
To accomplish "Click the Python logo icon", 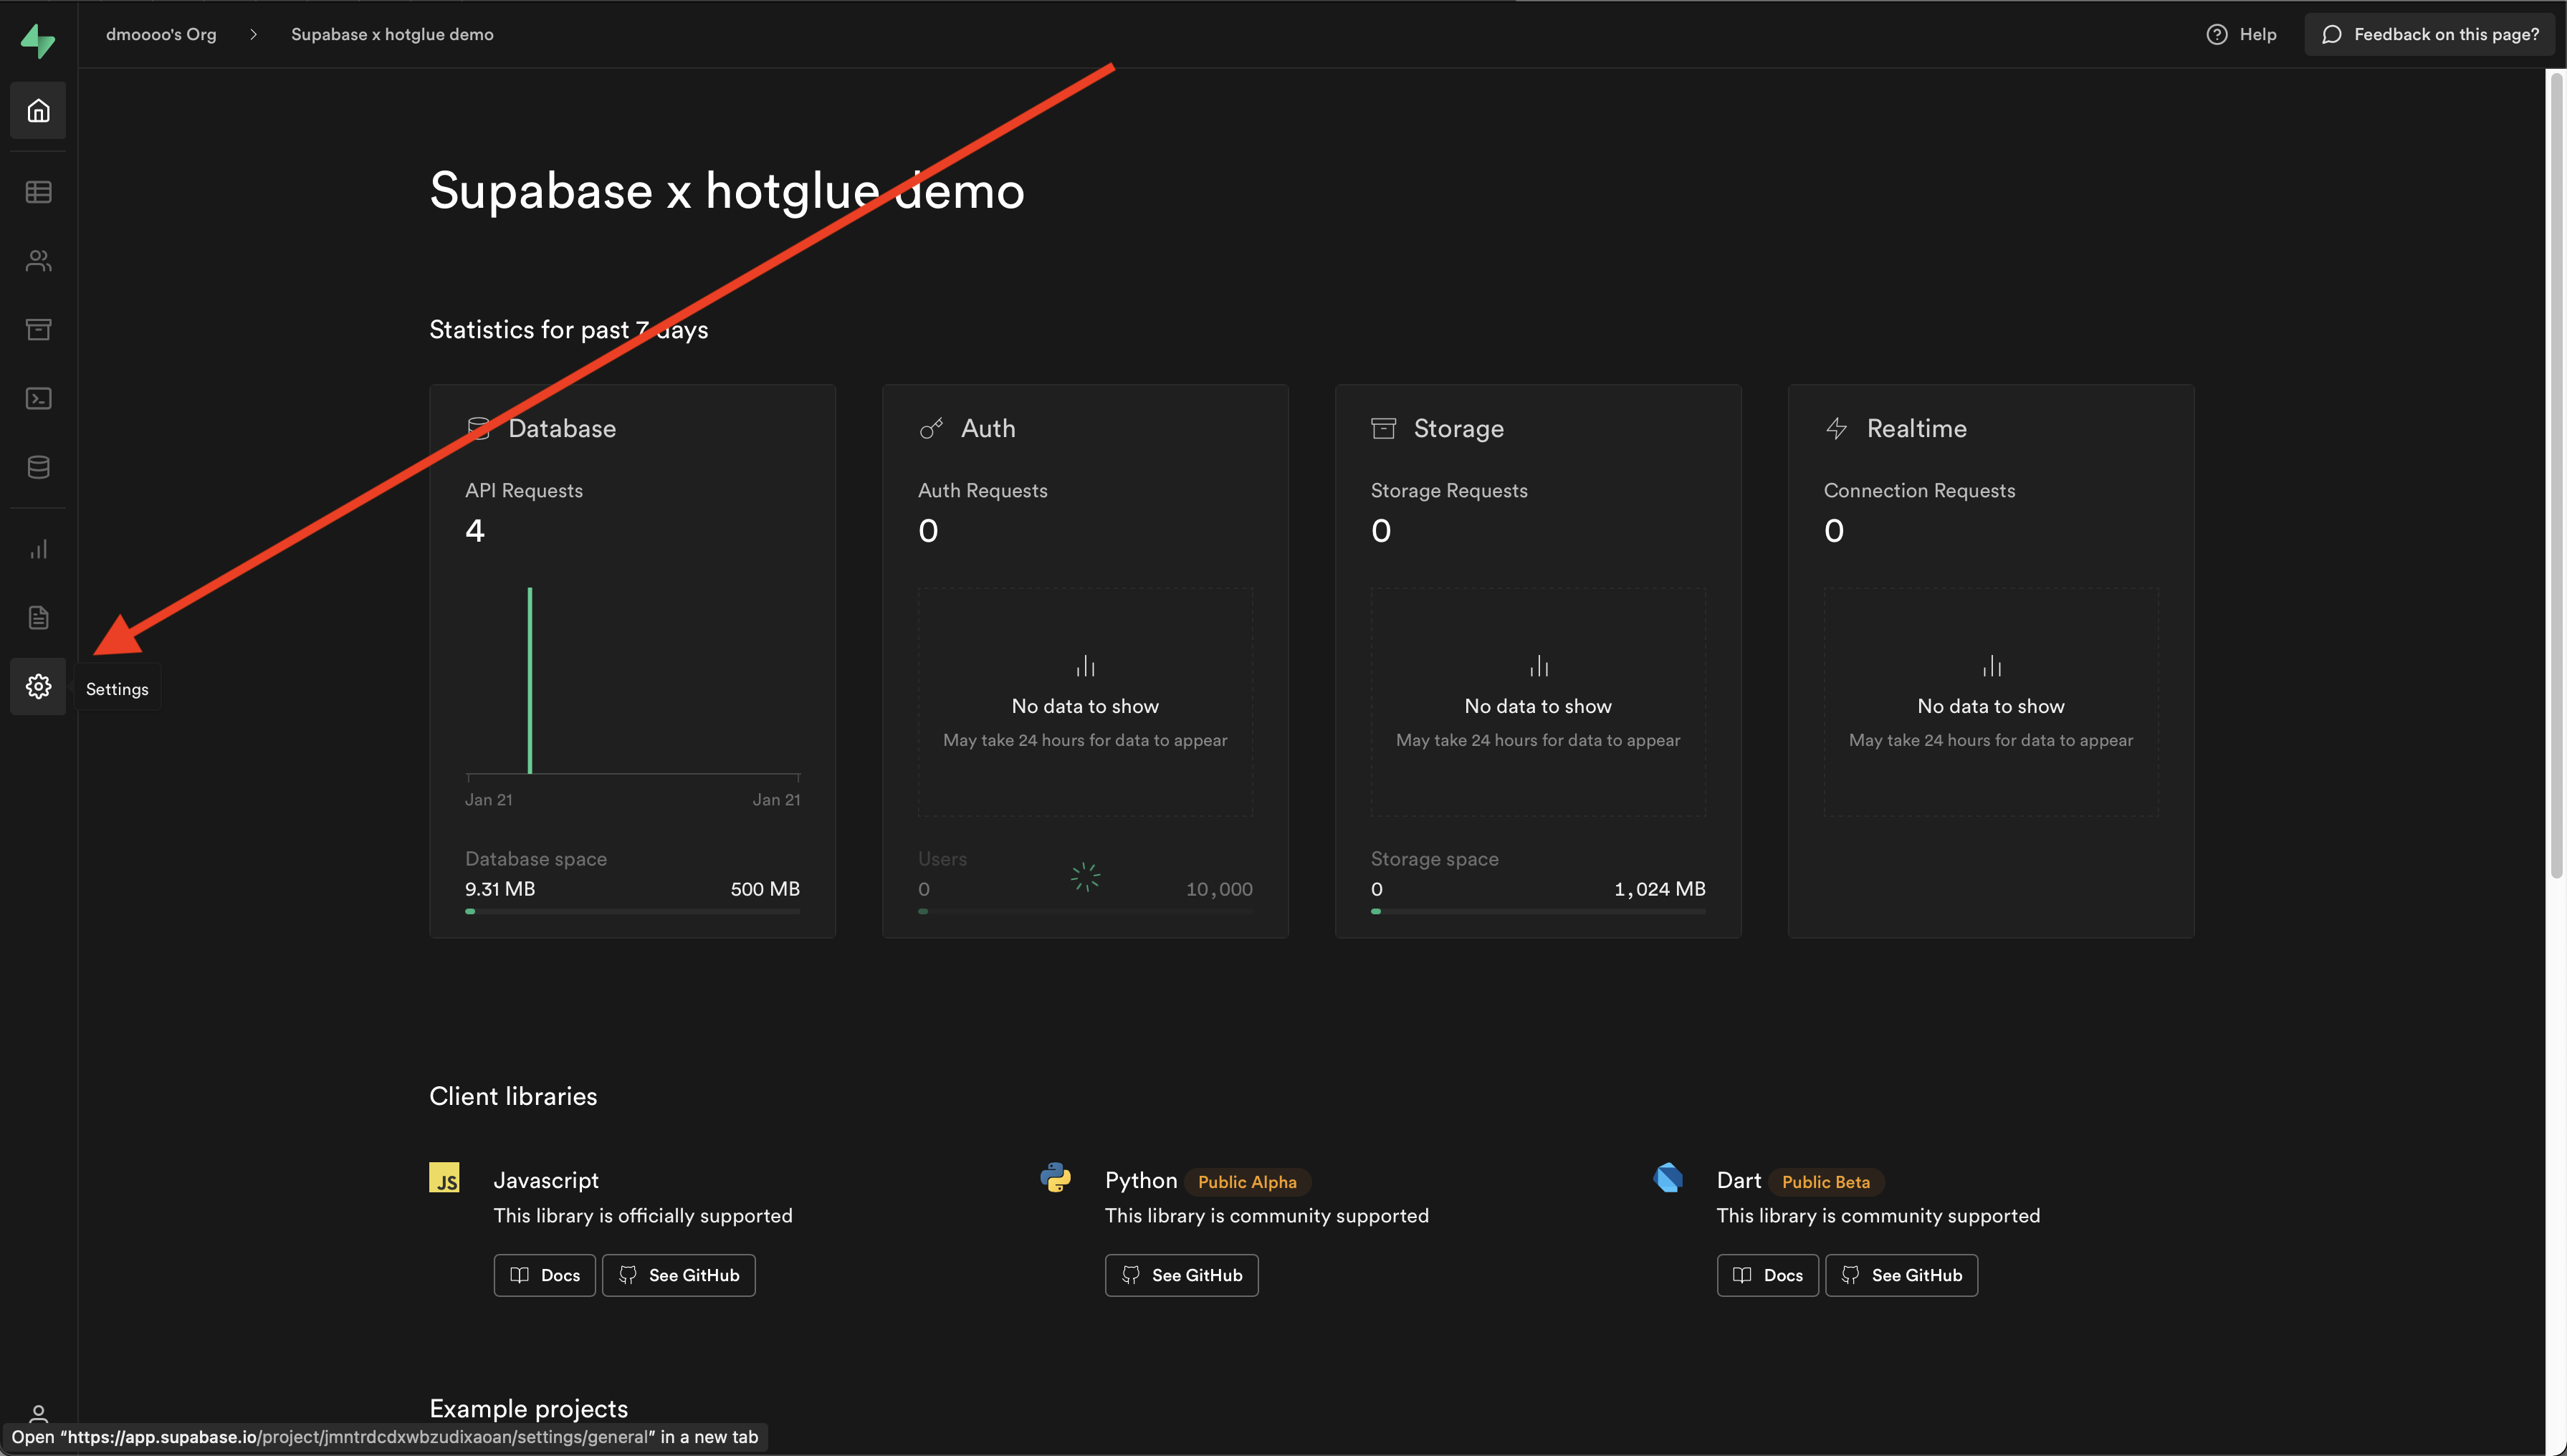I will click(x=1055, y=1177).
